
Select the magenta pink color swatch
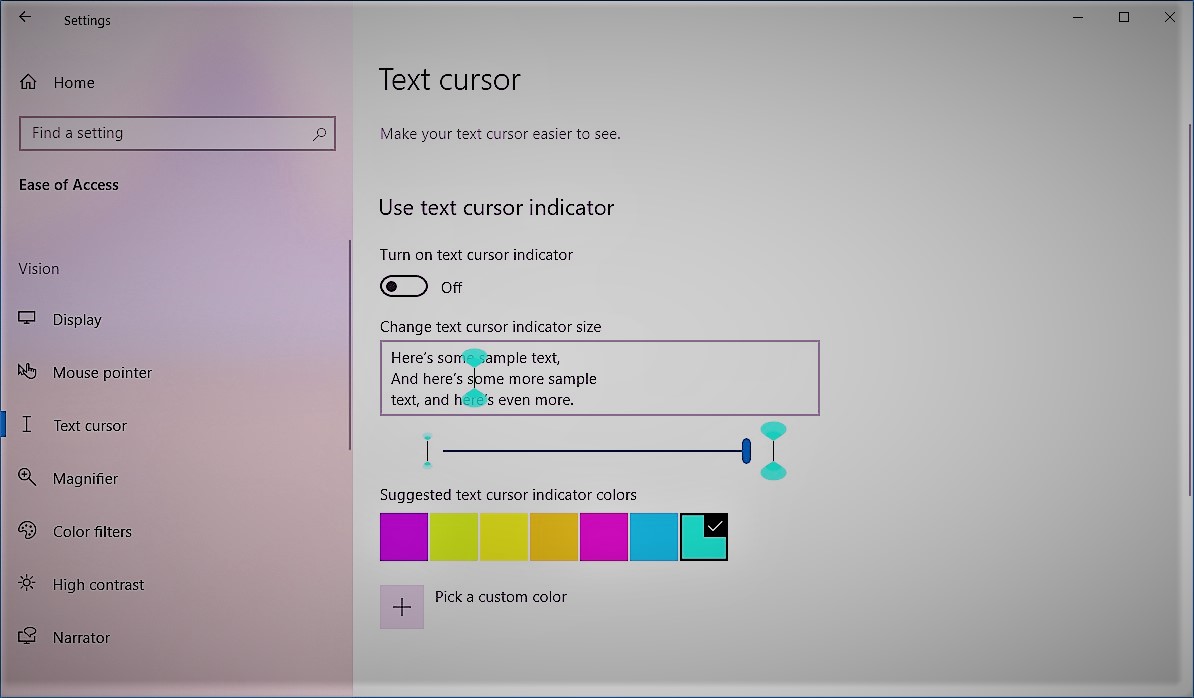click(604, 537)
